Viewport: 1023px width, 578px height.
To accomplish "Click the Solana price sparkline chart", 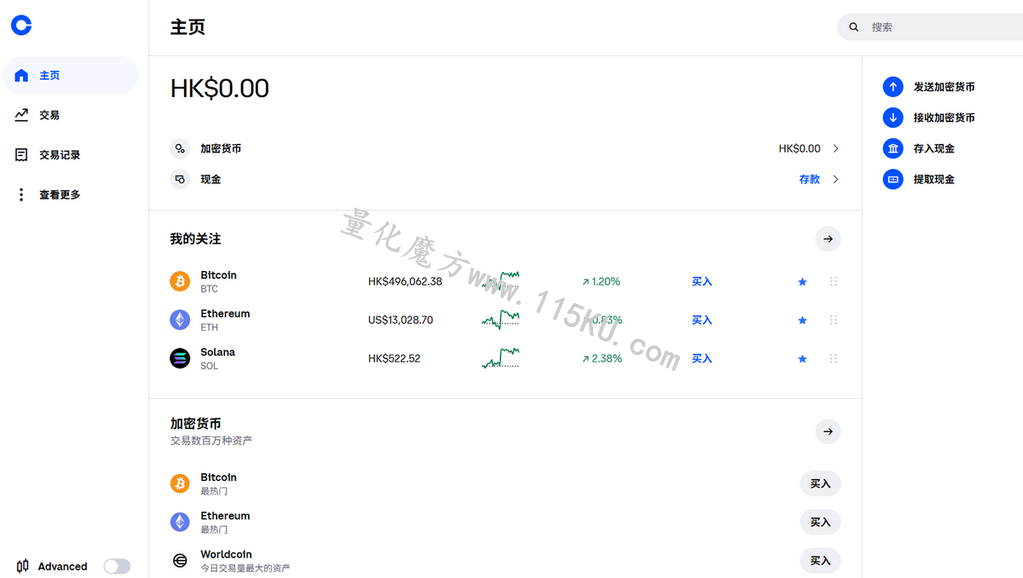I will click(x=500, y=358).
